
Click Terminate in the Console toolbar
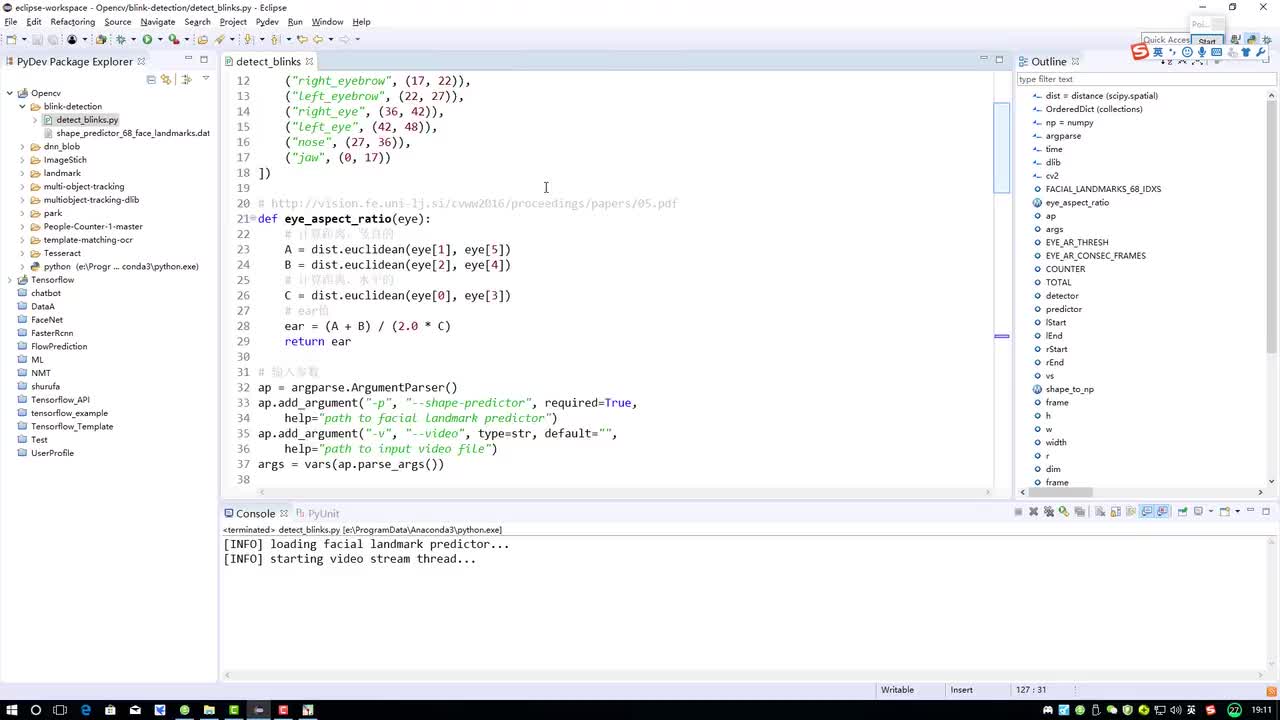[x=1018, y=512]
